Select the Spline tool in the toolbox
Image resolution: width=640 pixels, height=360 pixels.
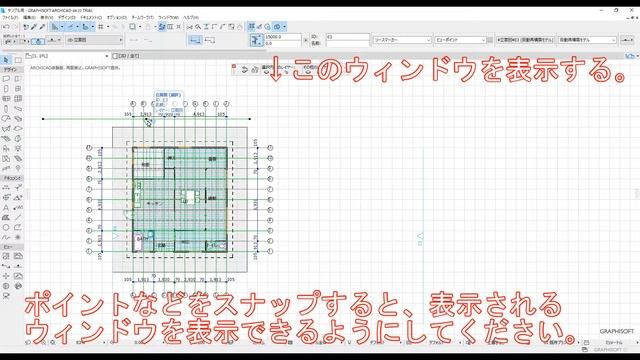pyautogui.click(x=6, y=237)
